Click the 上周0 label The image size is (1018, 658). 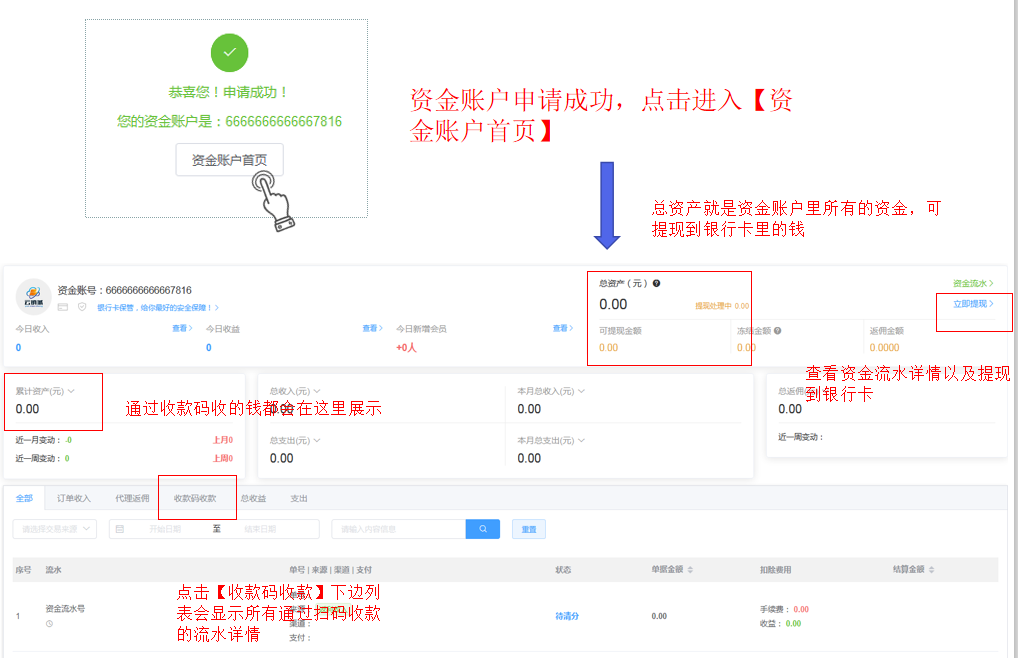coord(223,458)
